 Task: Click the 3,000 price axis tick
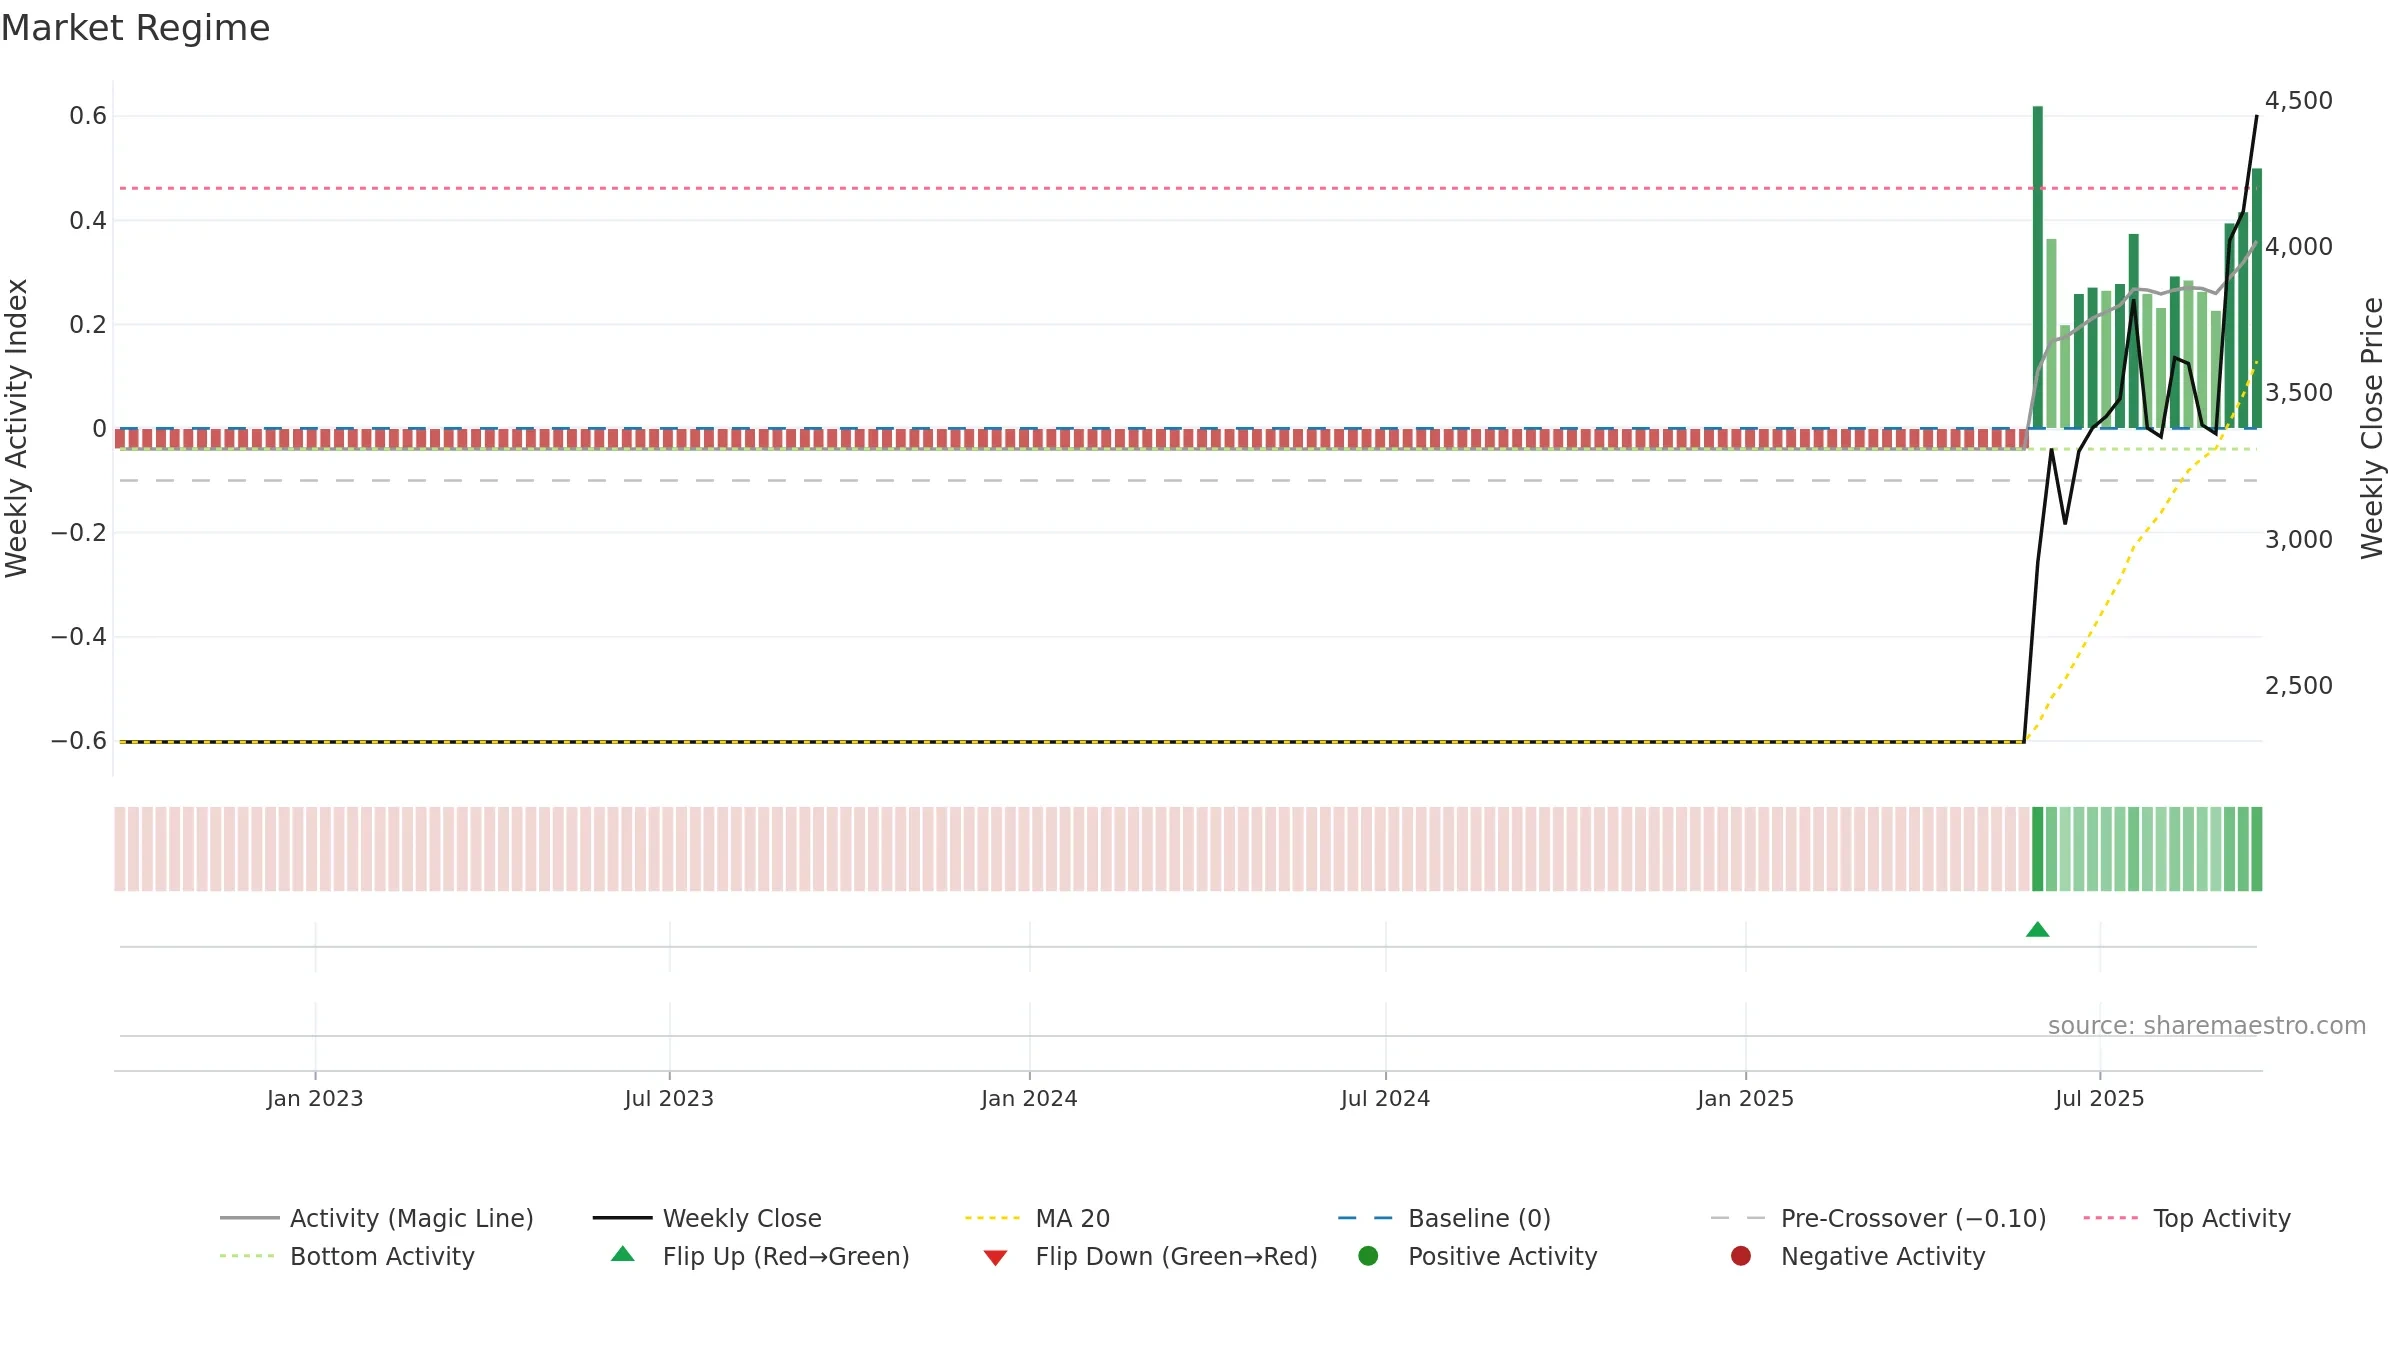[2298, 540]
